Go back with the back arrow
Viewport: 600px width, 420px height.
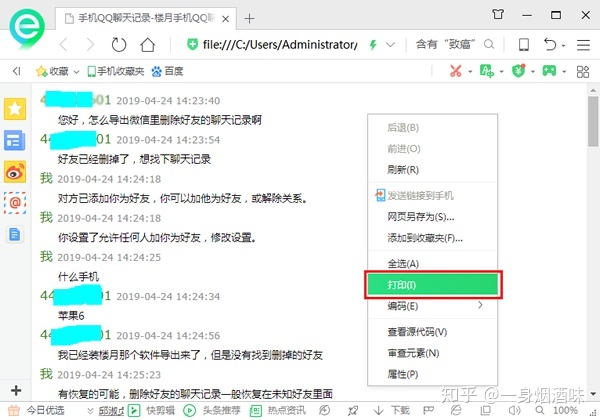(x=64, y=45)
